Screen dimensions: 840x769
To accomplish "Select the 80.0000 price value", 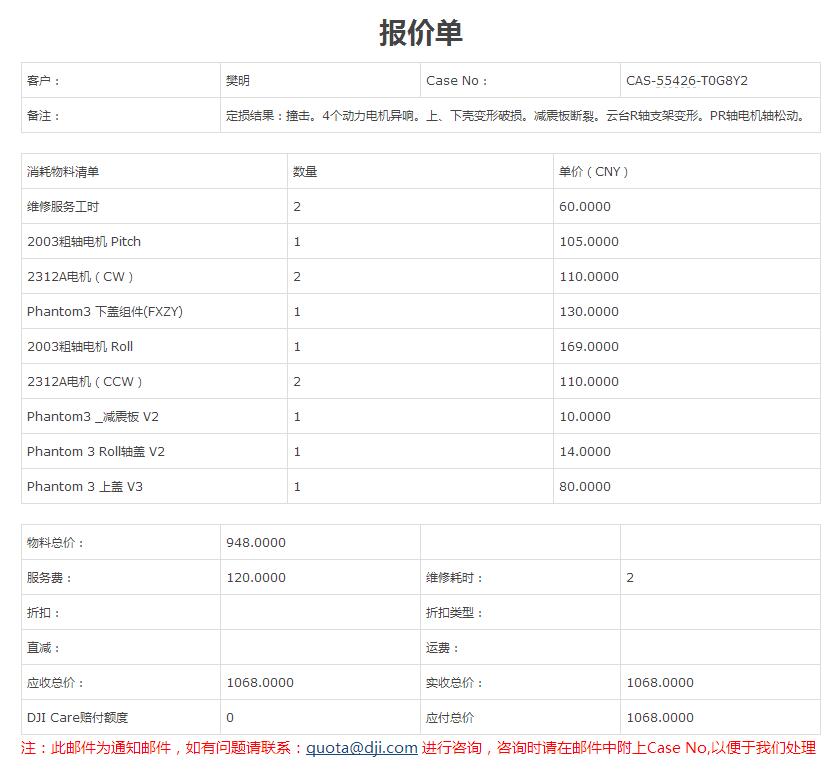I will point(585,487).
